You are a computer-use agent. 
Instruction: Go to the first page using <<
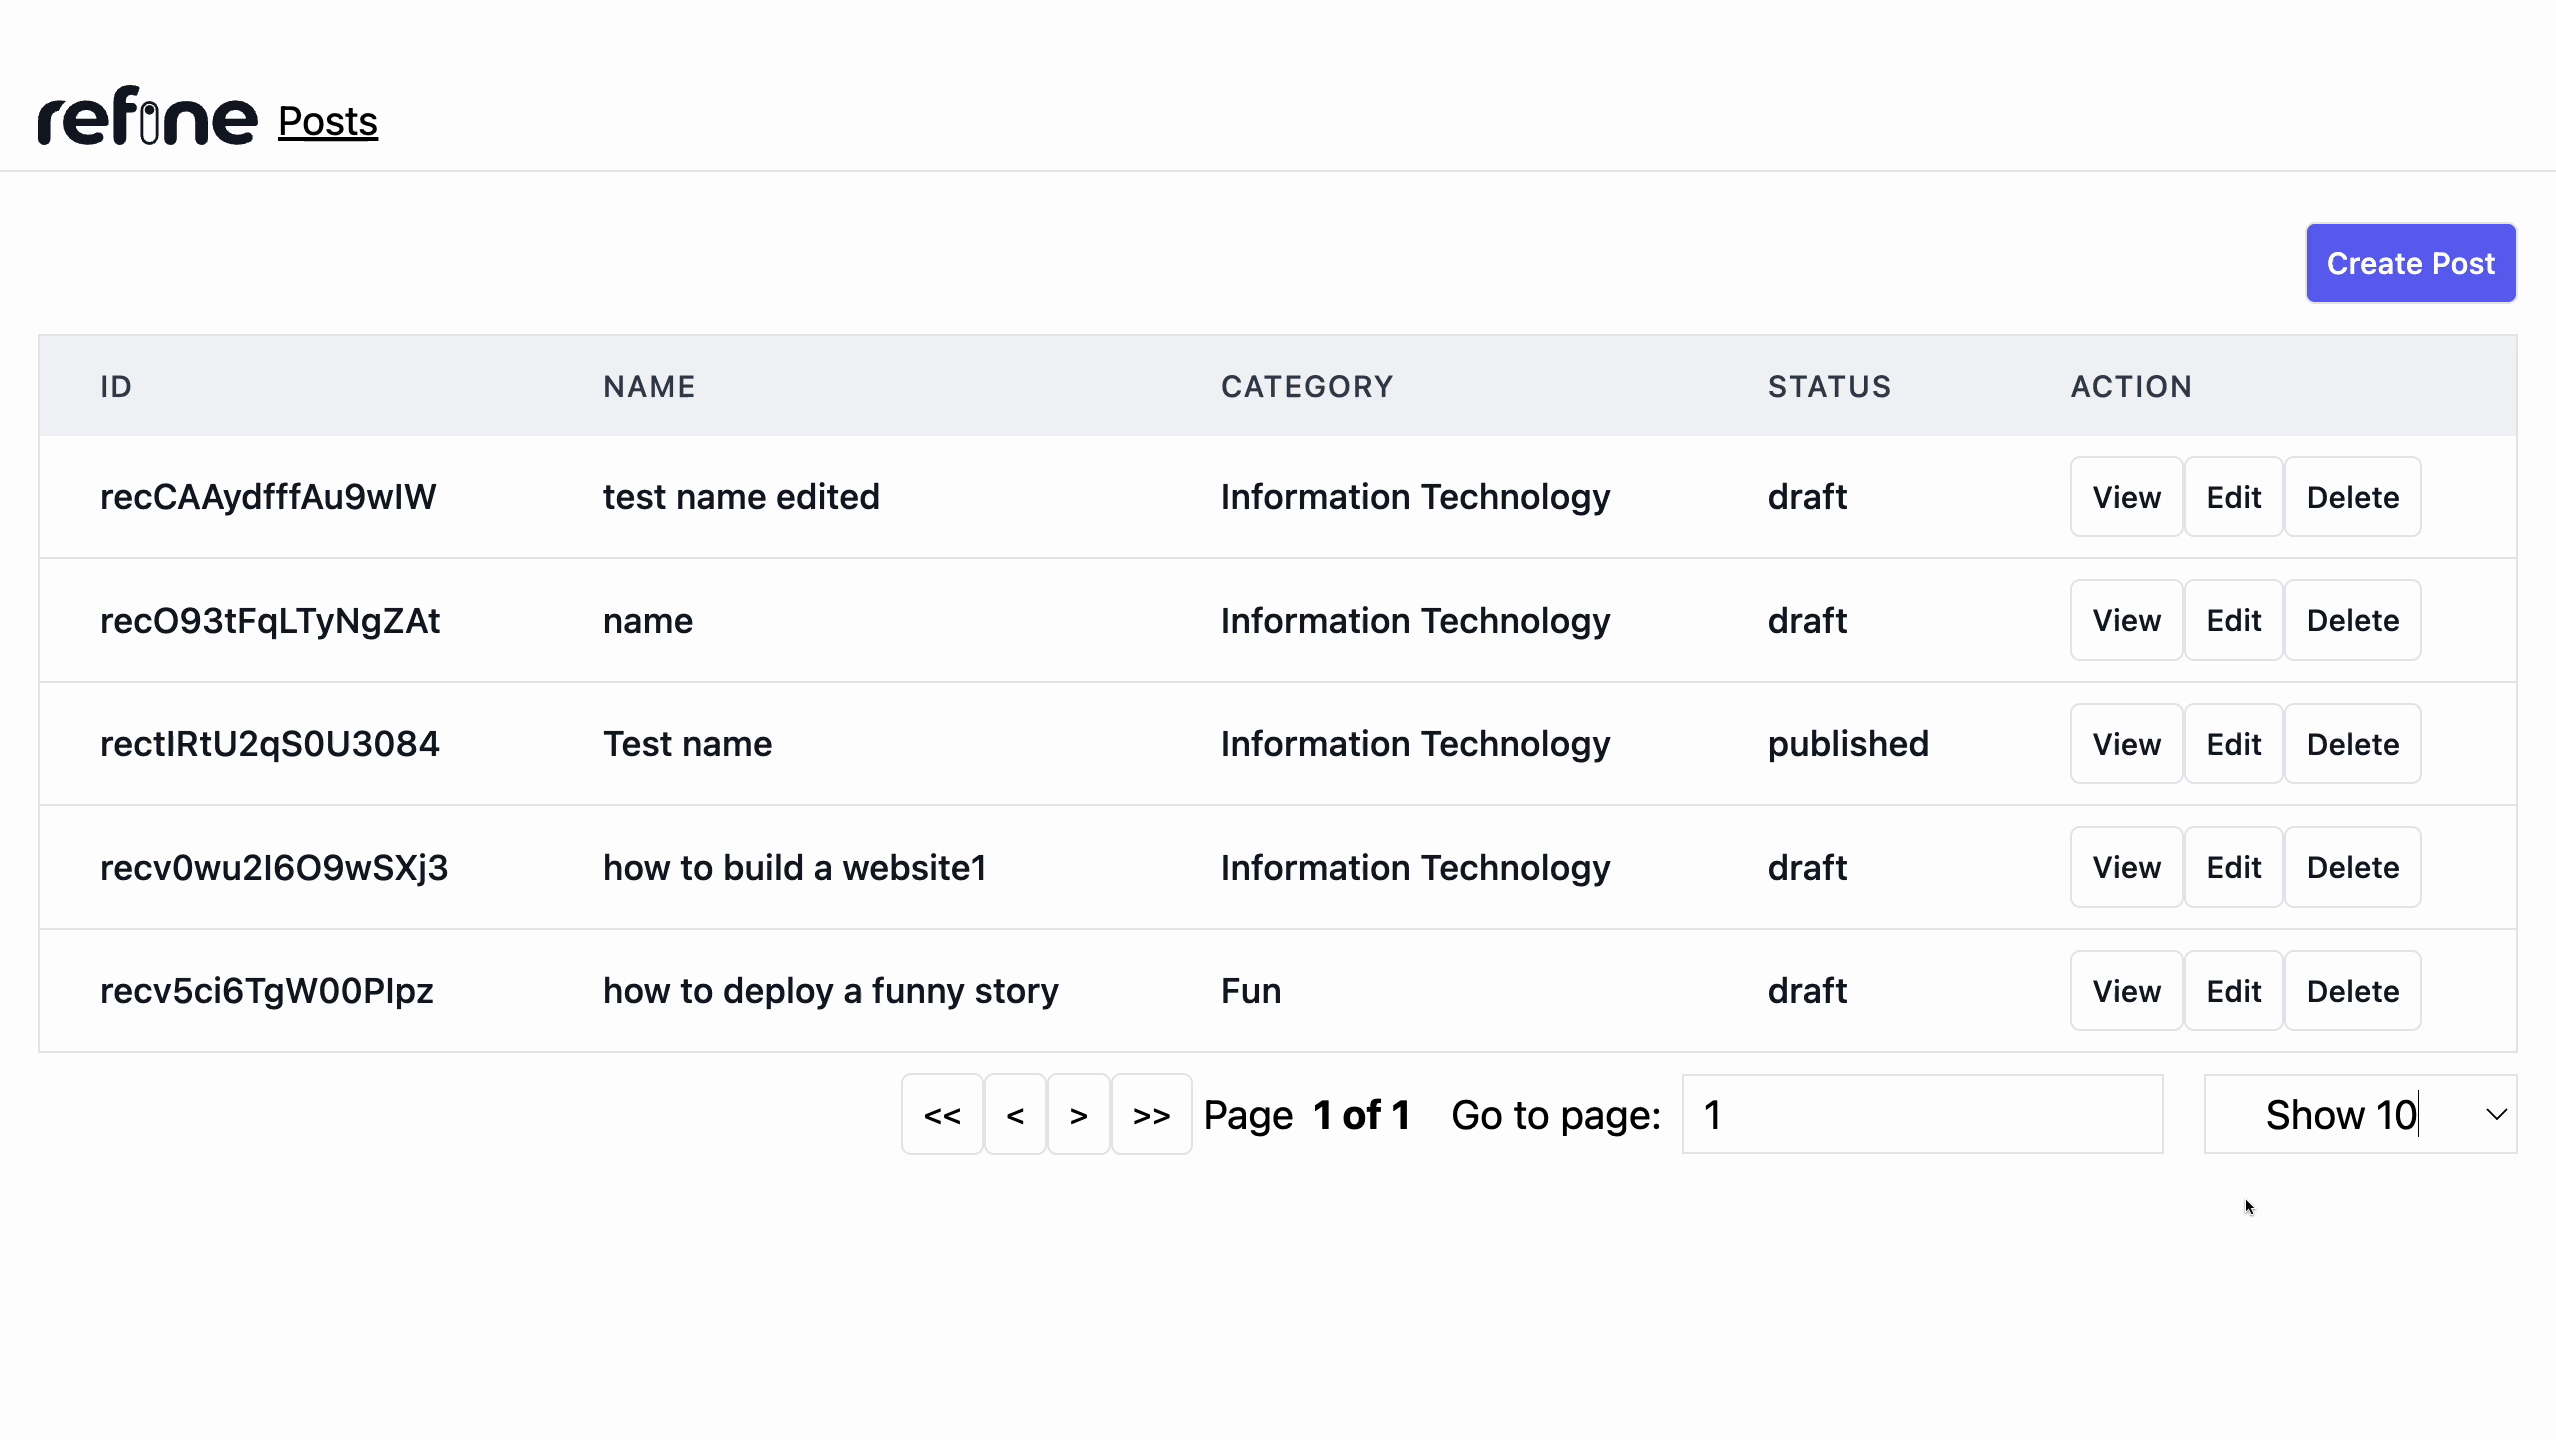point(941,1113)
